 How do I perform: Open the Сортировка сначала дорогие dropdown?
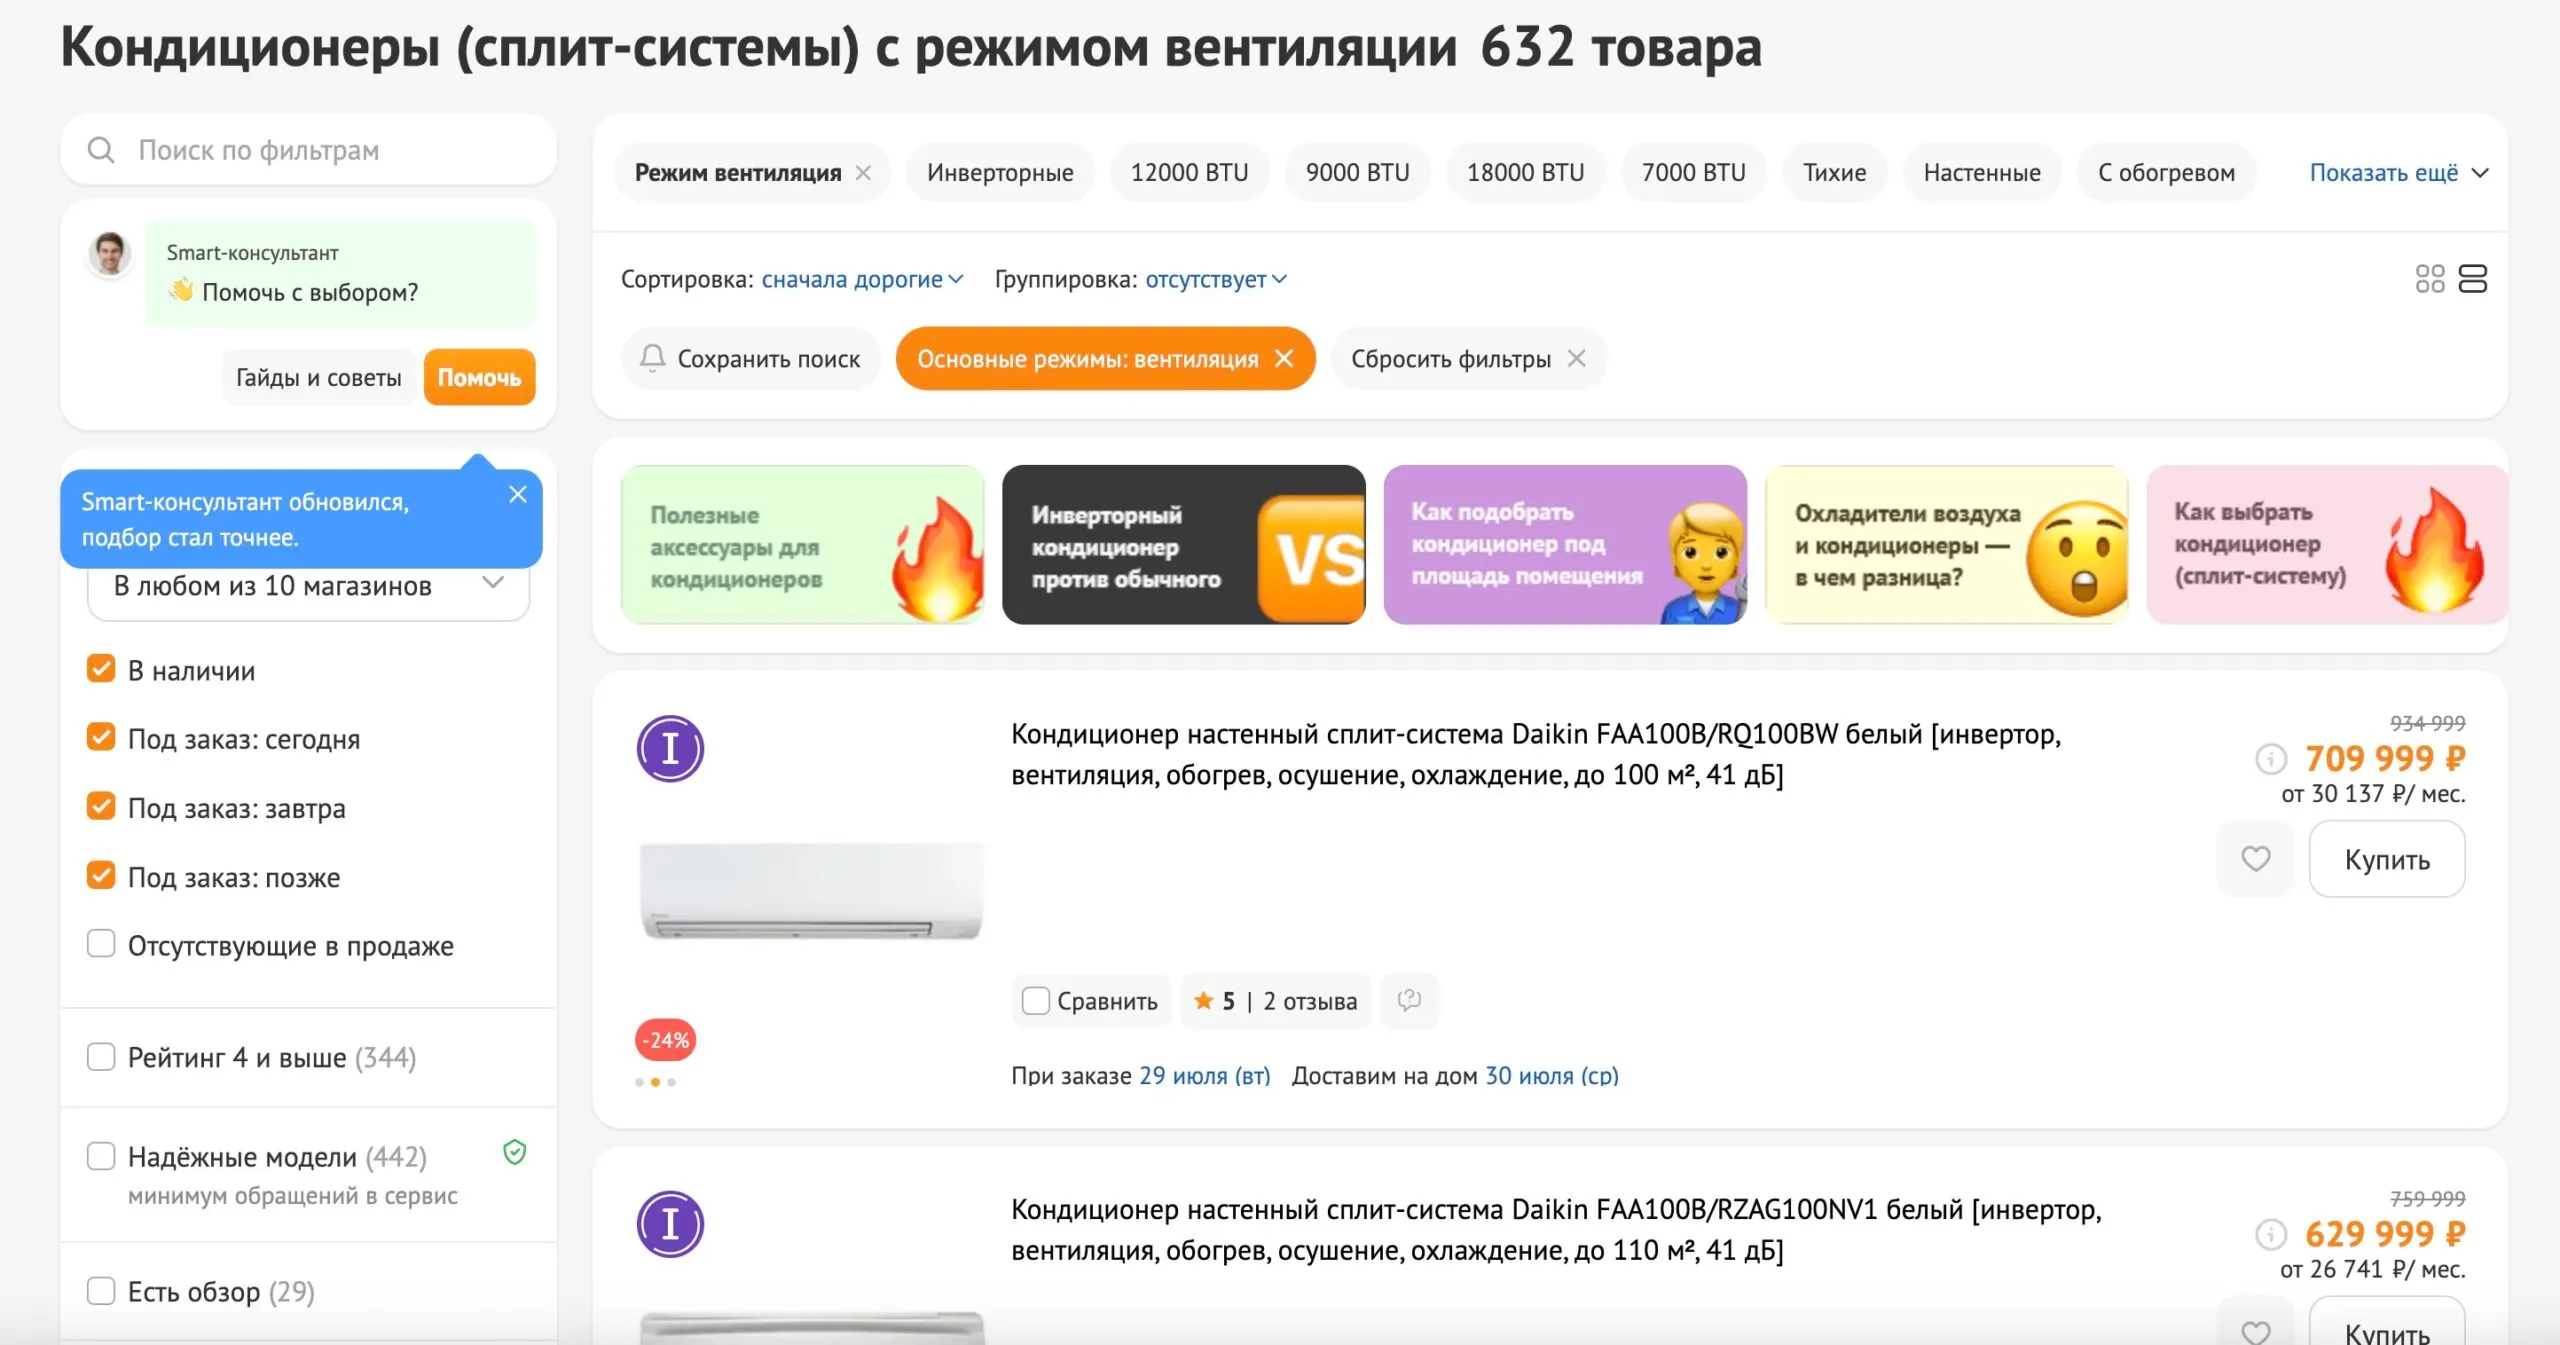tap(861, 280)
